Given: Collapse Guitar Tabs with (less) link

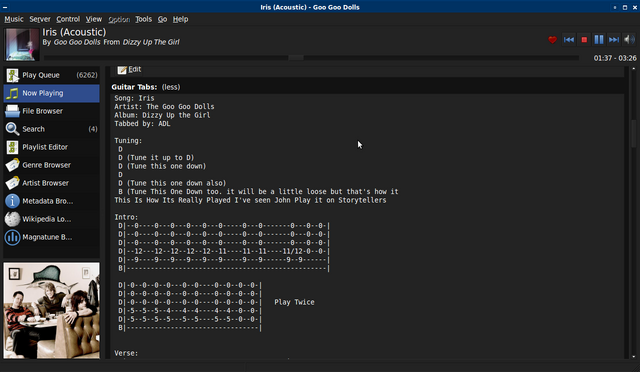Looking at the screenshot, I should [171, 87].
